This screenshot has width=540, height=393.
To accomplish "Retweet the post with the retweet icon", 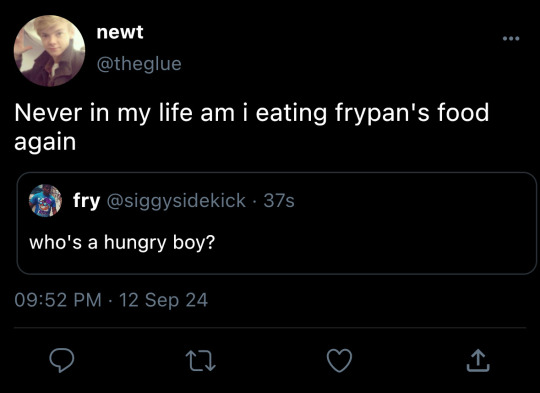I will (x=201, y=361).
